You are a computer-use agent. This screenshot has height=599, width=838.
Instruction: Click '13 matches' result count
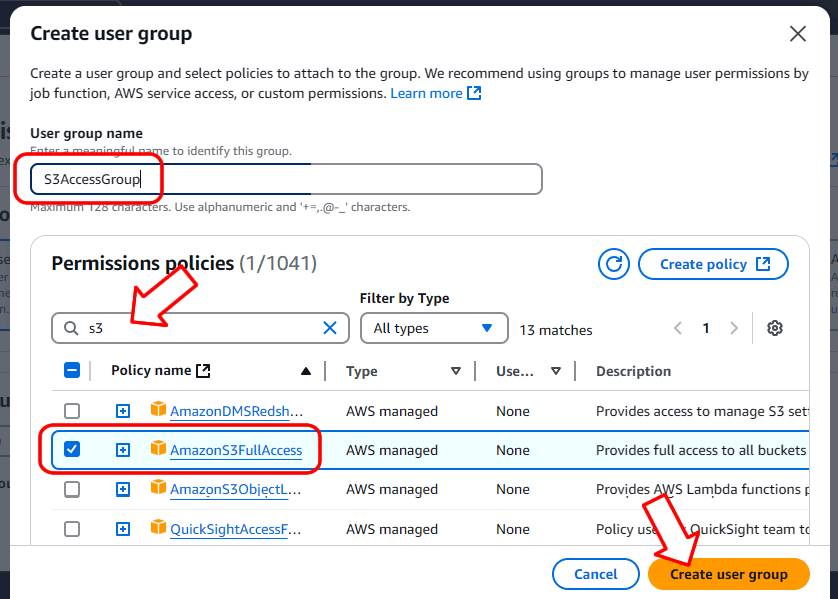pos(556,330)
